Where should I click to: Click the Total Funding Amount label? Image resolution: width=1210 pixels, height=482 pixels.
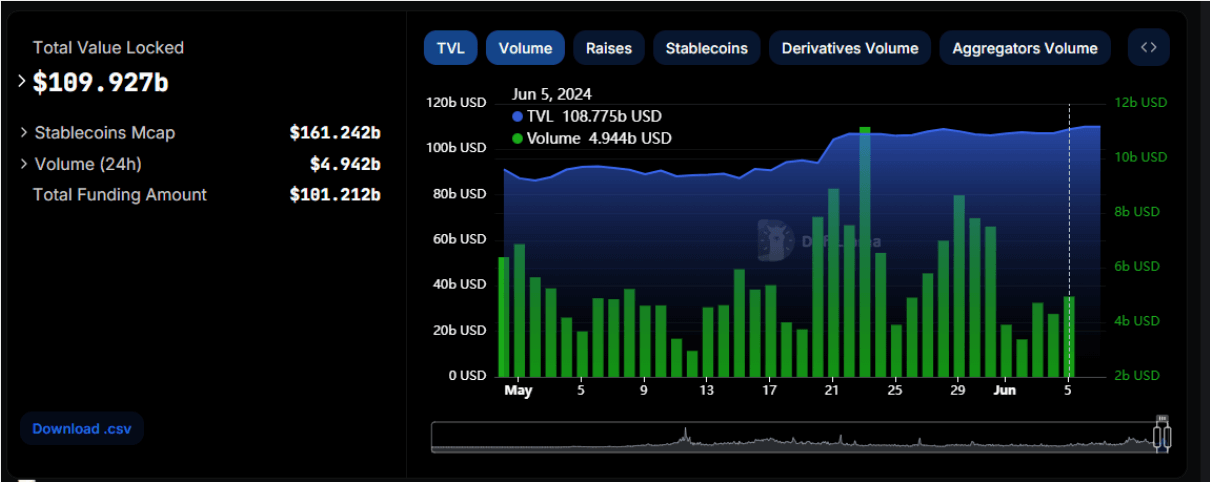point(119,195)
